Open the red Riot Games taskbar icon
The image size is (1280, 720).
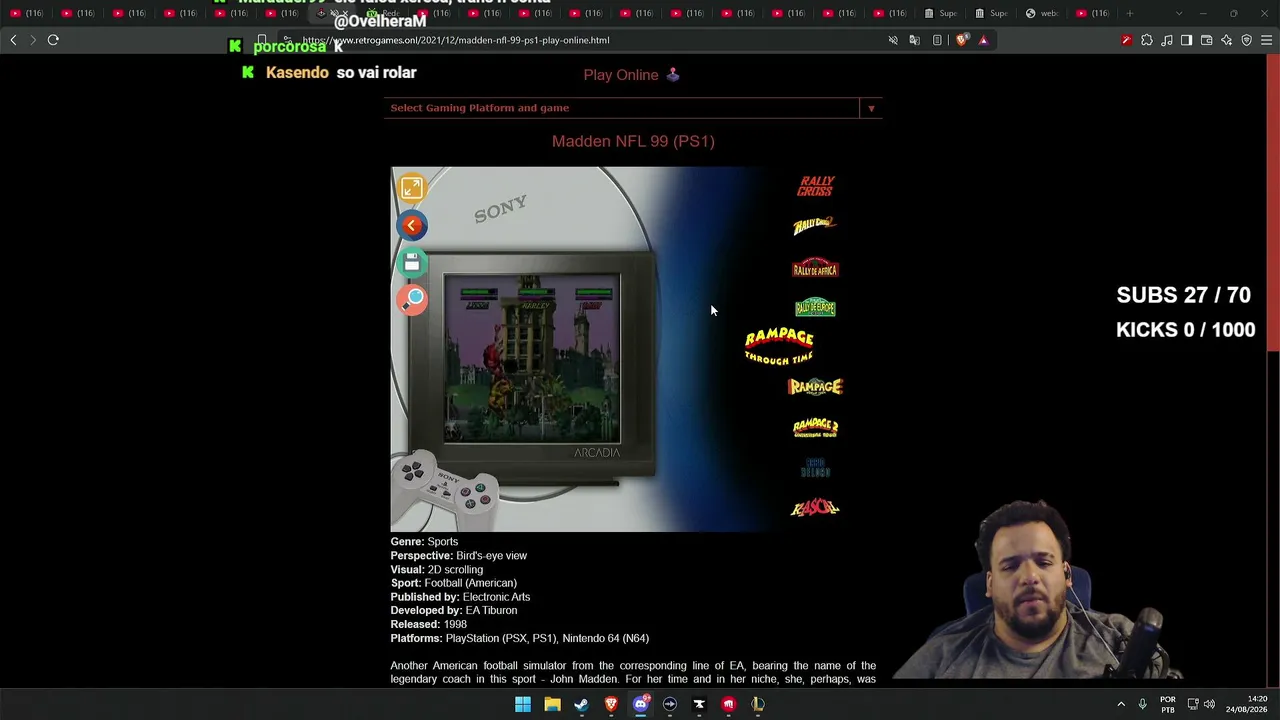728,704
